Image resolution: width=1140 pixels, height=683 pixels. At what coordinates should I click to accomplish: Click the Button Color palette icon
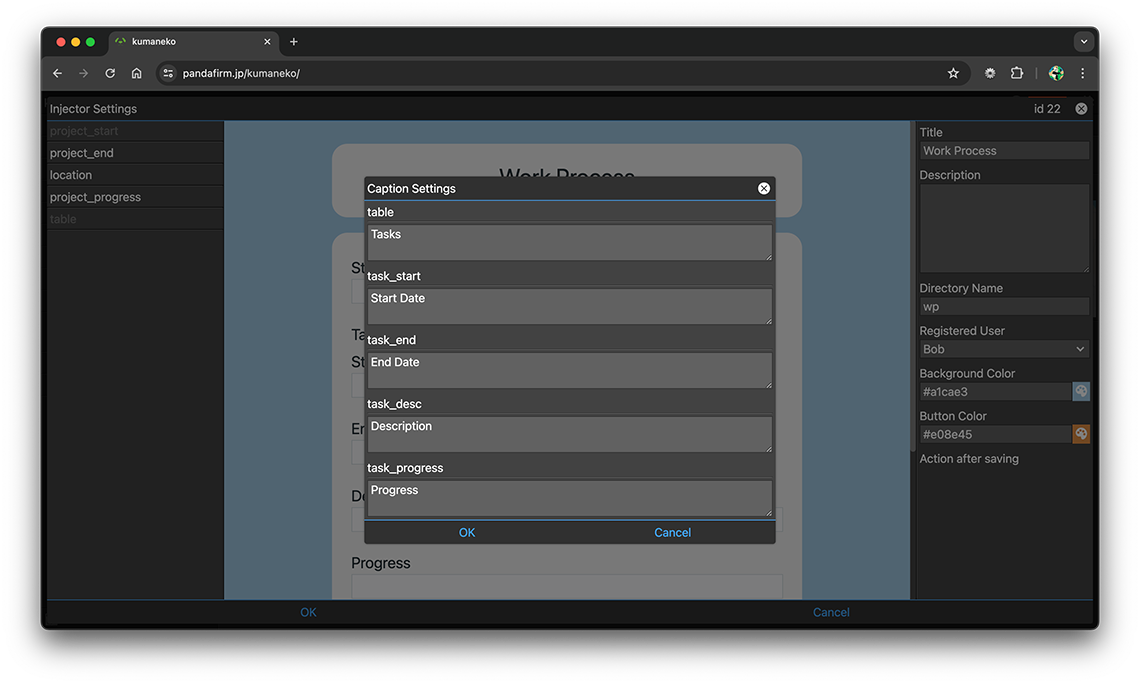1081,434
